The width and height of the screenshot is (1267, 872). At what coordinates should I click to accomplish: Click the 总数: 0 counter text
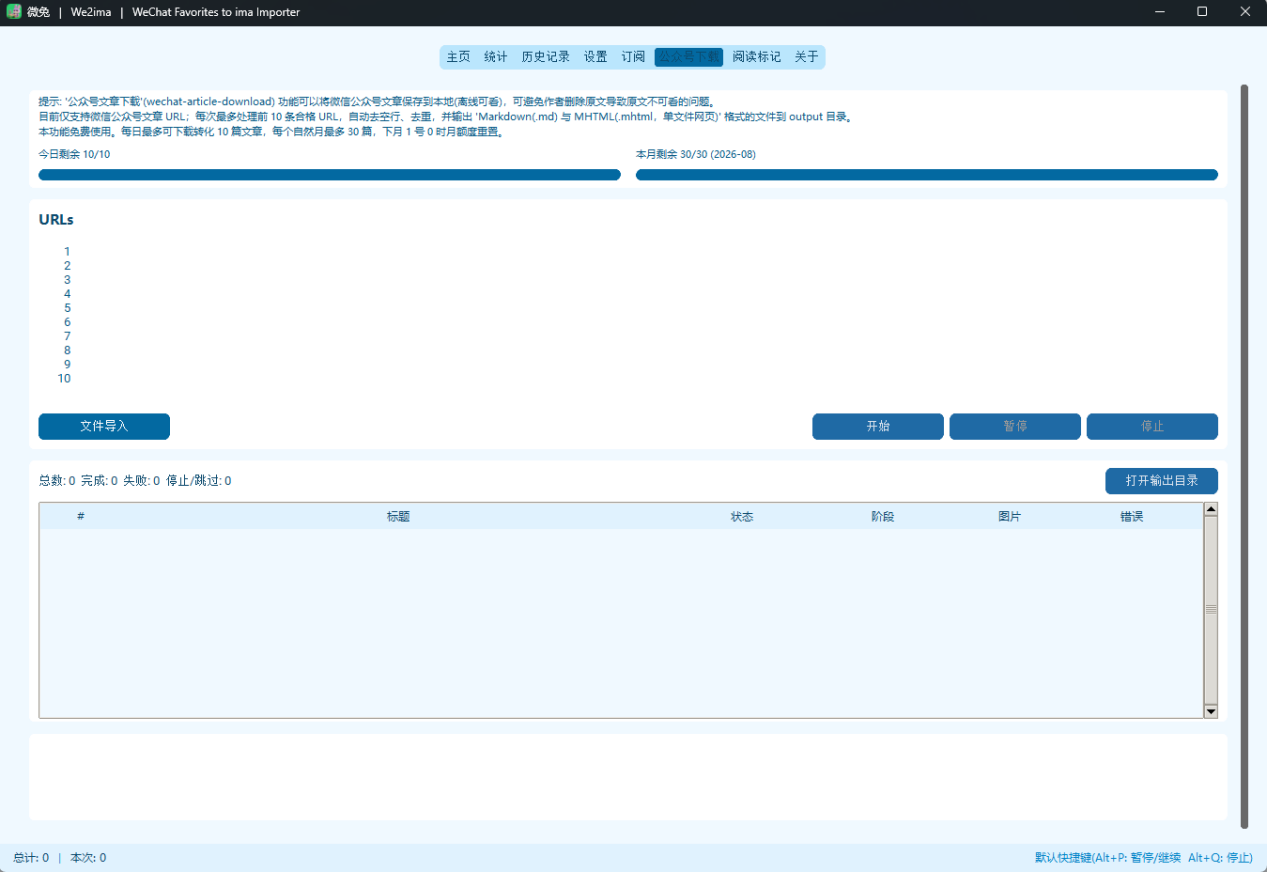pyautogui.click(x=57, y=481)
